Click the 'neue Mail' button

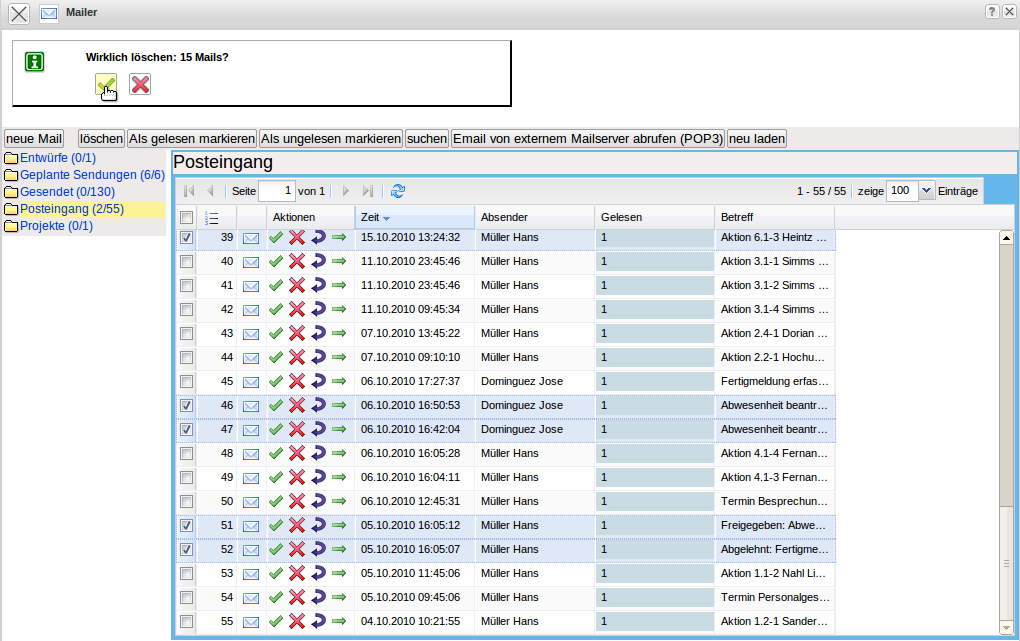coord(34,138)
